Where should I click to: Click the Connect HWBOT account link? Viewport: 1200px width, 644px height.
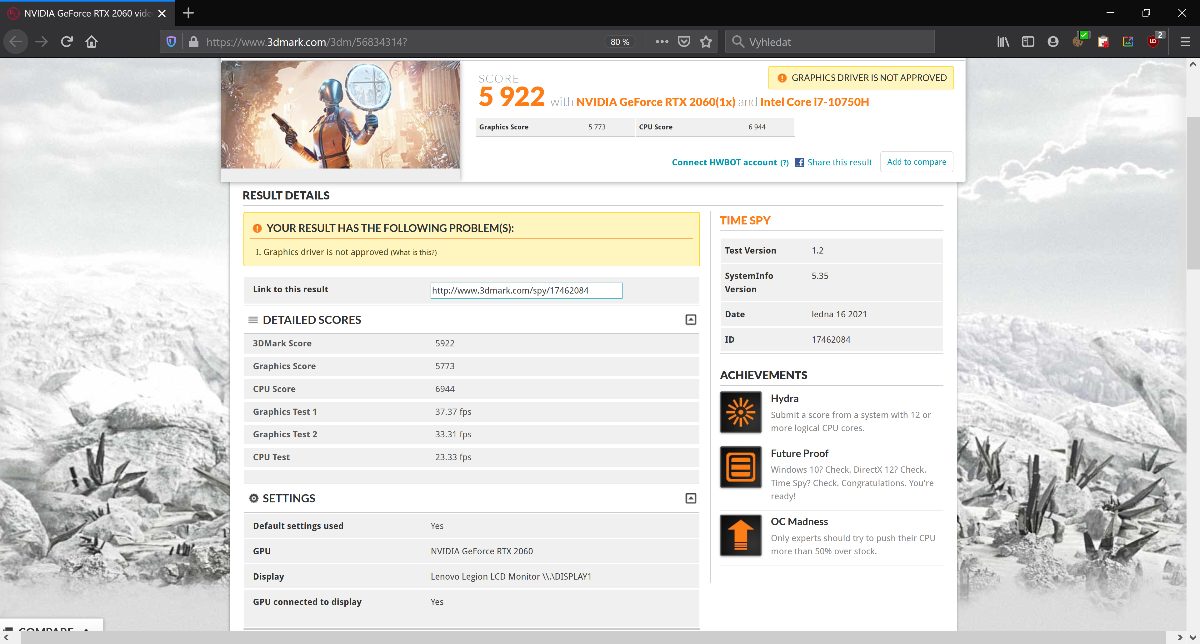[x=724, y=162]
